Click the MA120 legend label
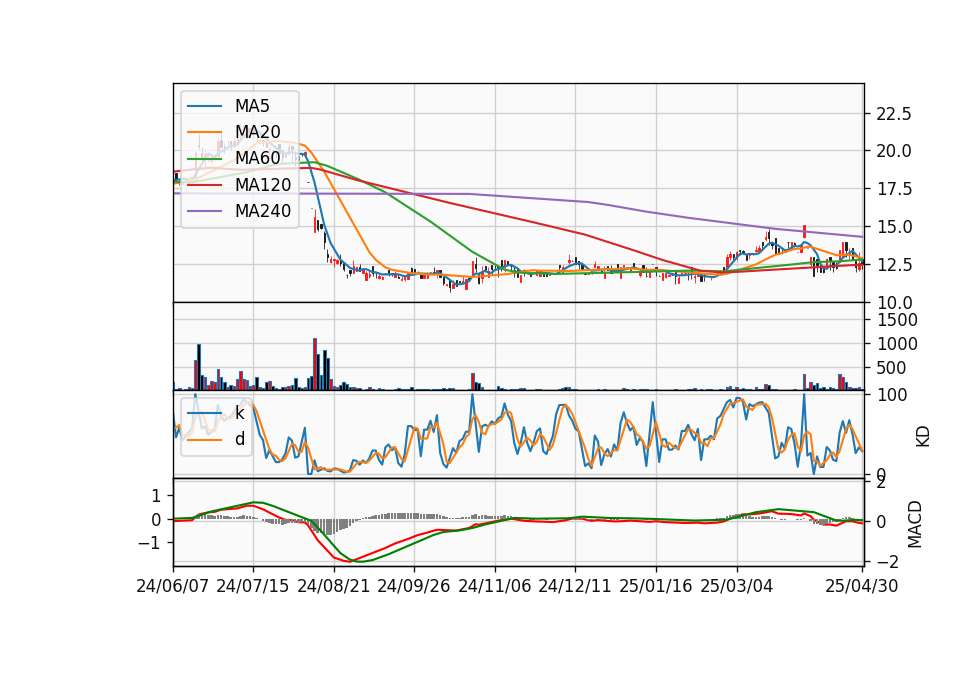960x690 pixels. tap(263, 184)
